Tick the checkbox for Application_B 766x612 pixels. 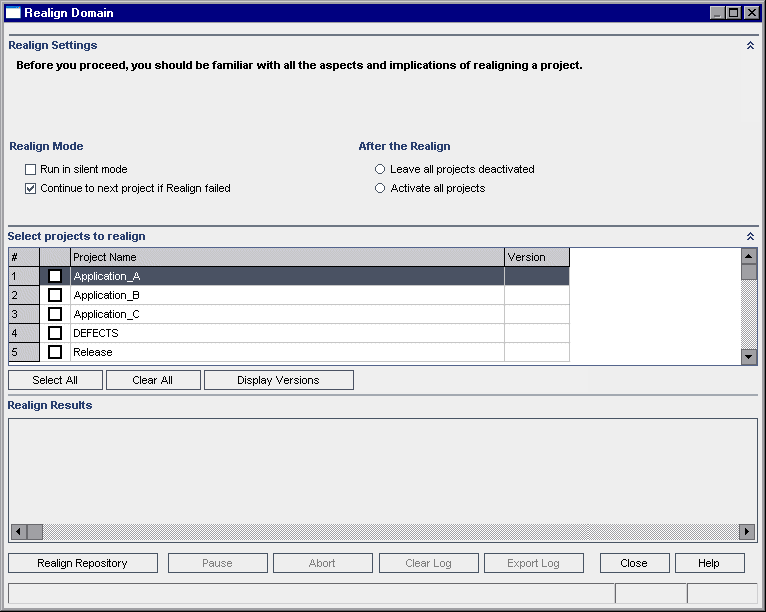pyautogui.click(x=55, y=295)
